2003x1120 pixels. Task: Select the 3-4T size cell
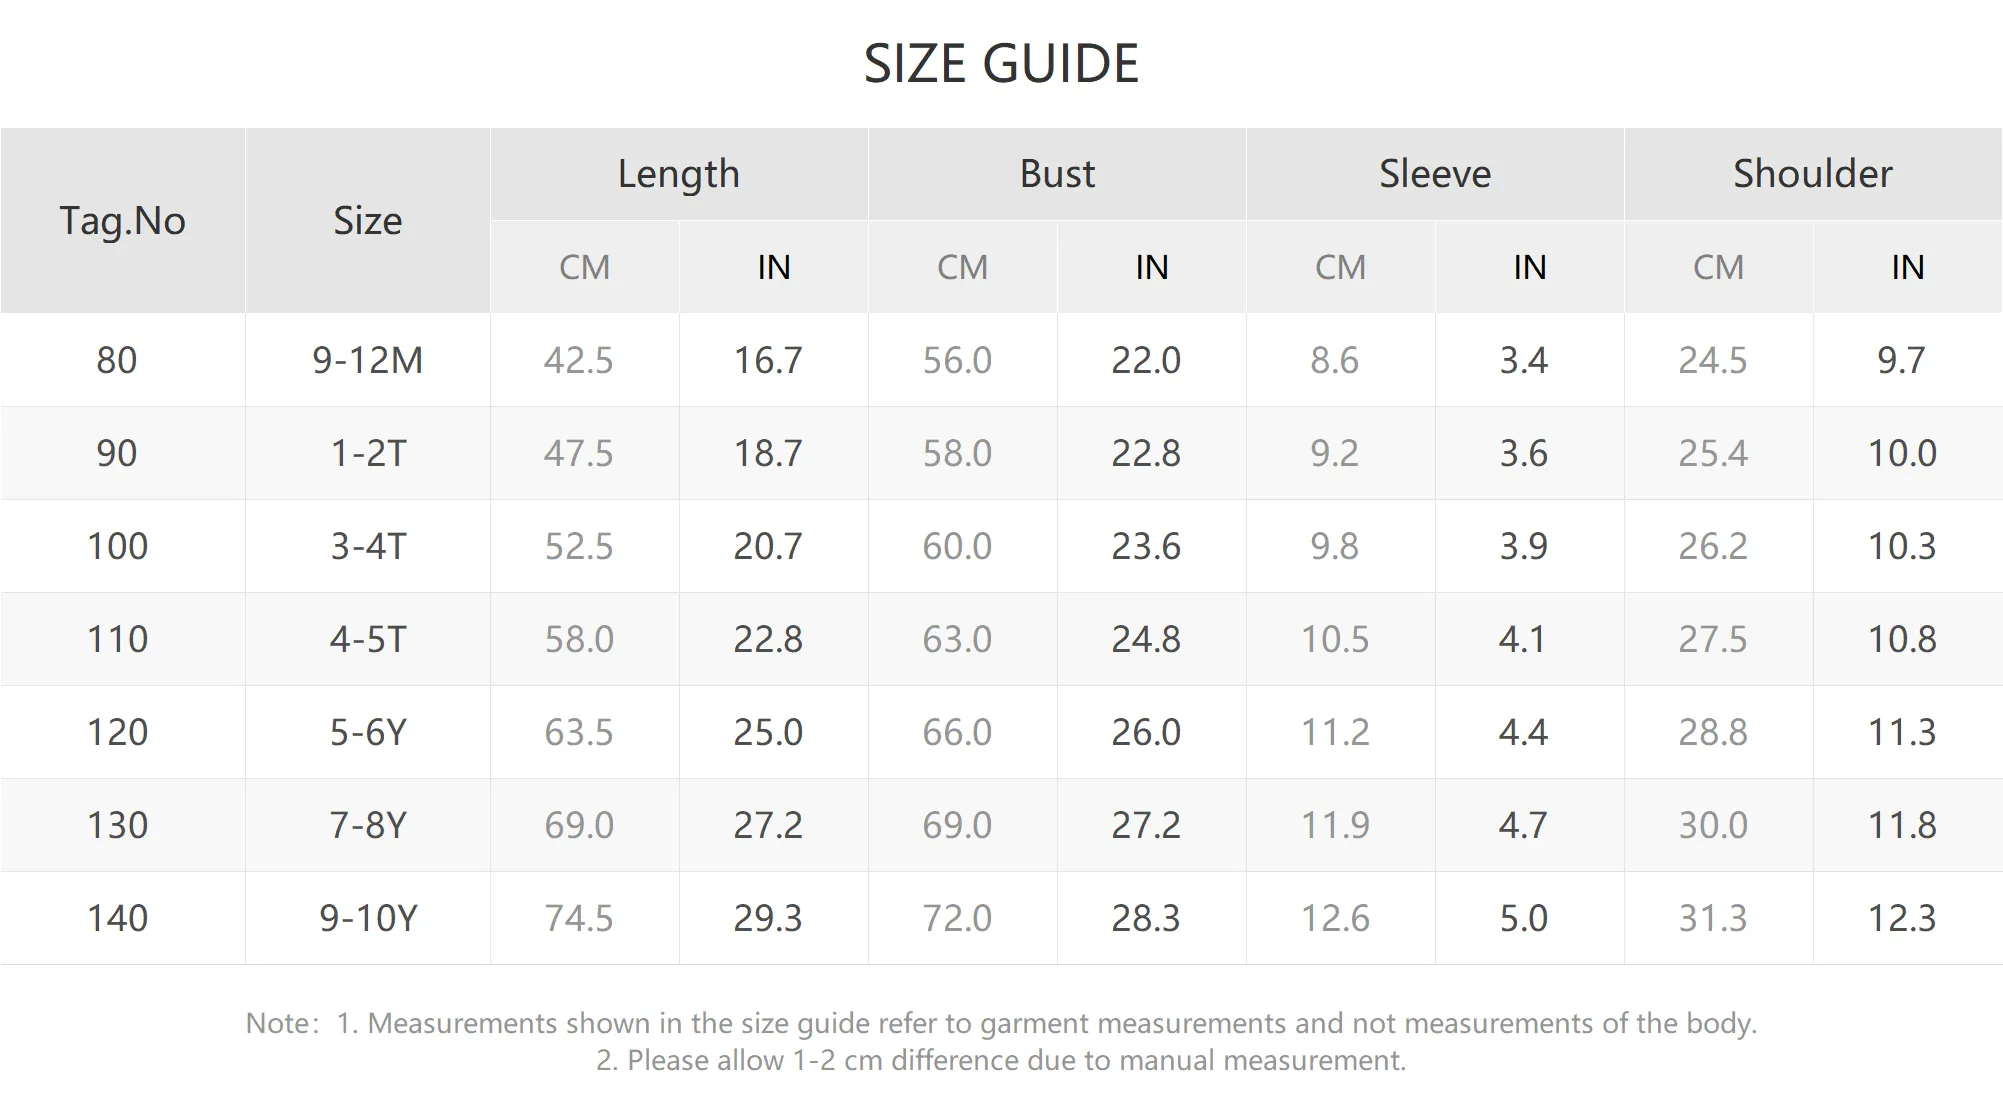click(x=367, y=546)
